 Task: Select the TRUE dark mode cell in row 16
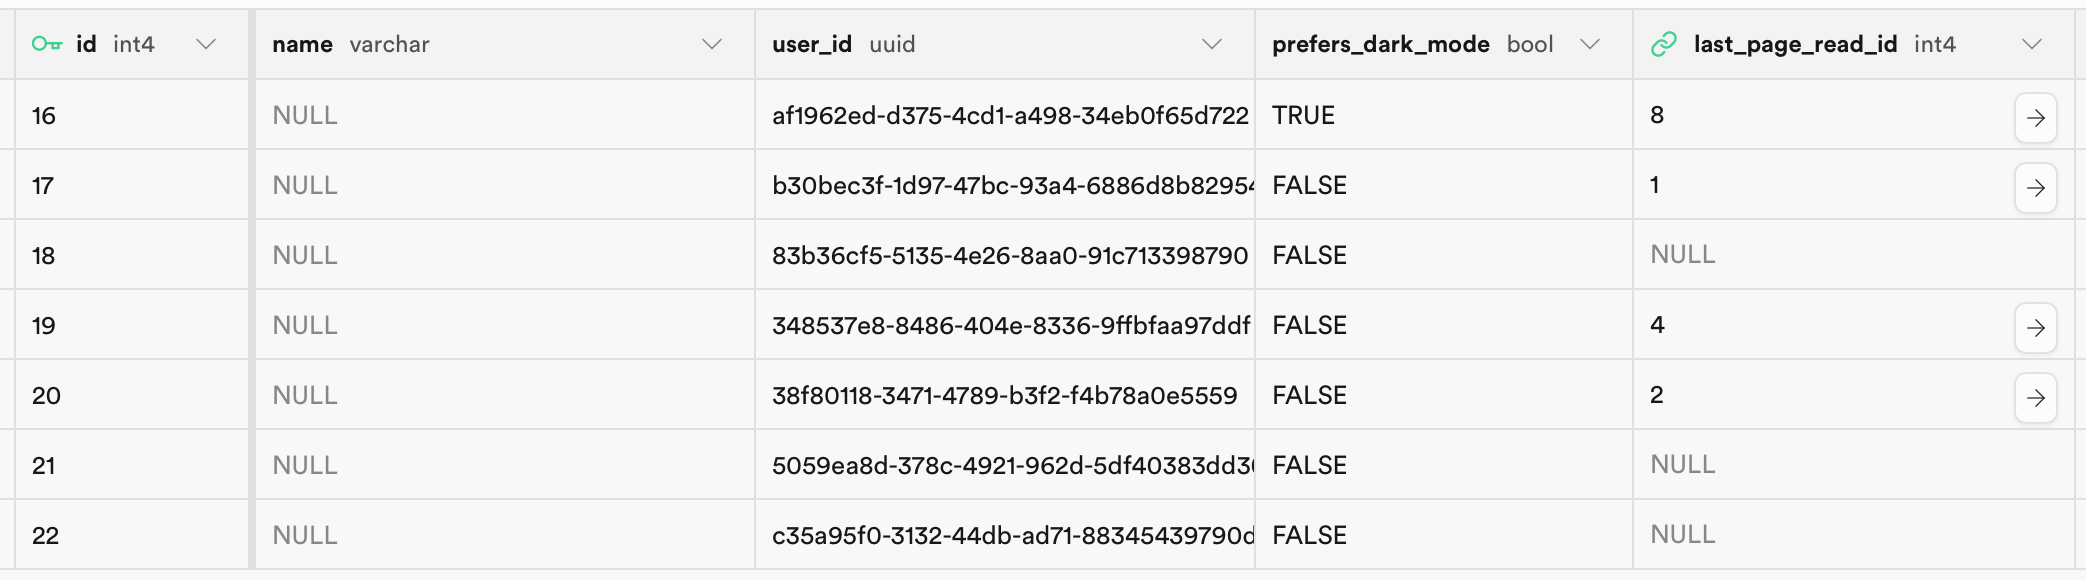(1303, 116)
